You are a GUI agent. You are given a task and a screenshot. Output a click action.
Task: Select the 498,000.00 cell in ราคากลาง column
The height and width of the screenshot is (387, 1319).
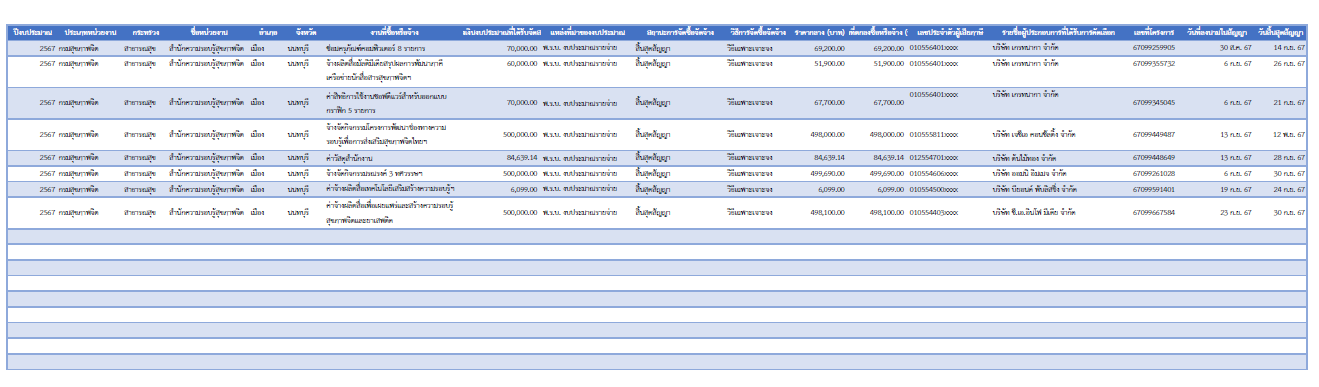pos(827,135)
